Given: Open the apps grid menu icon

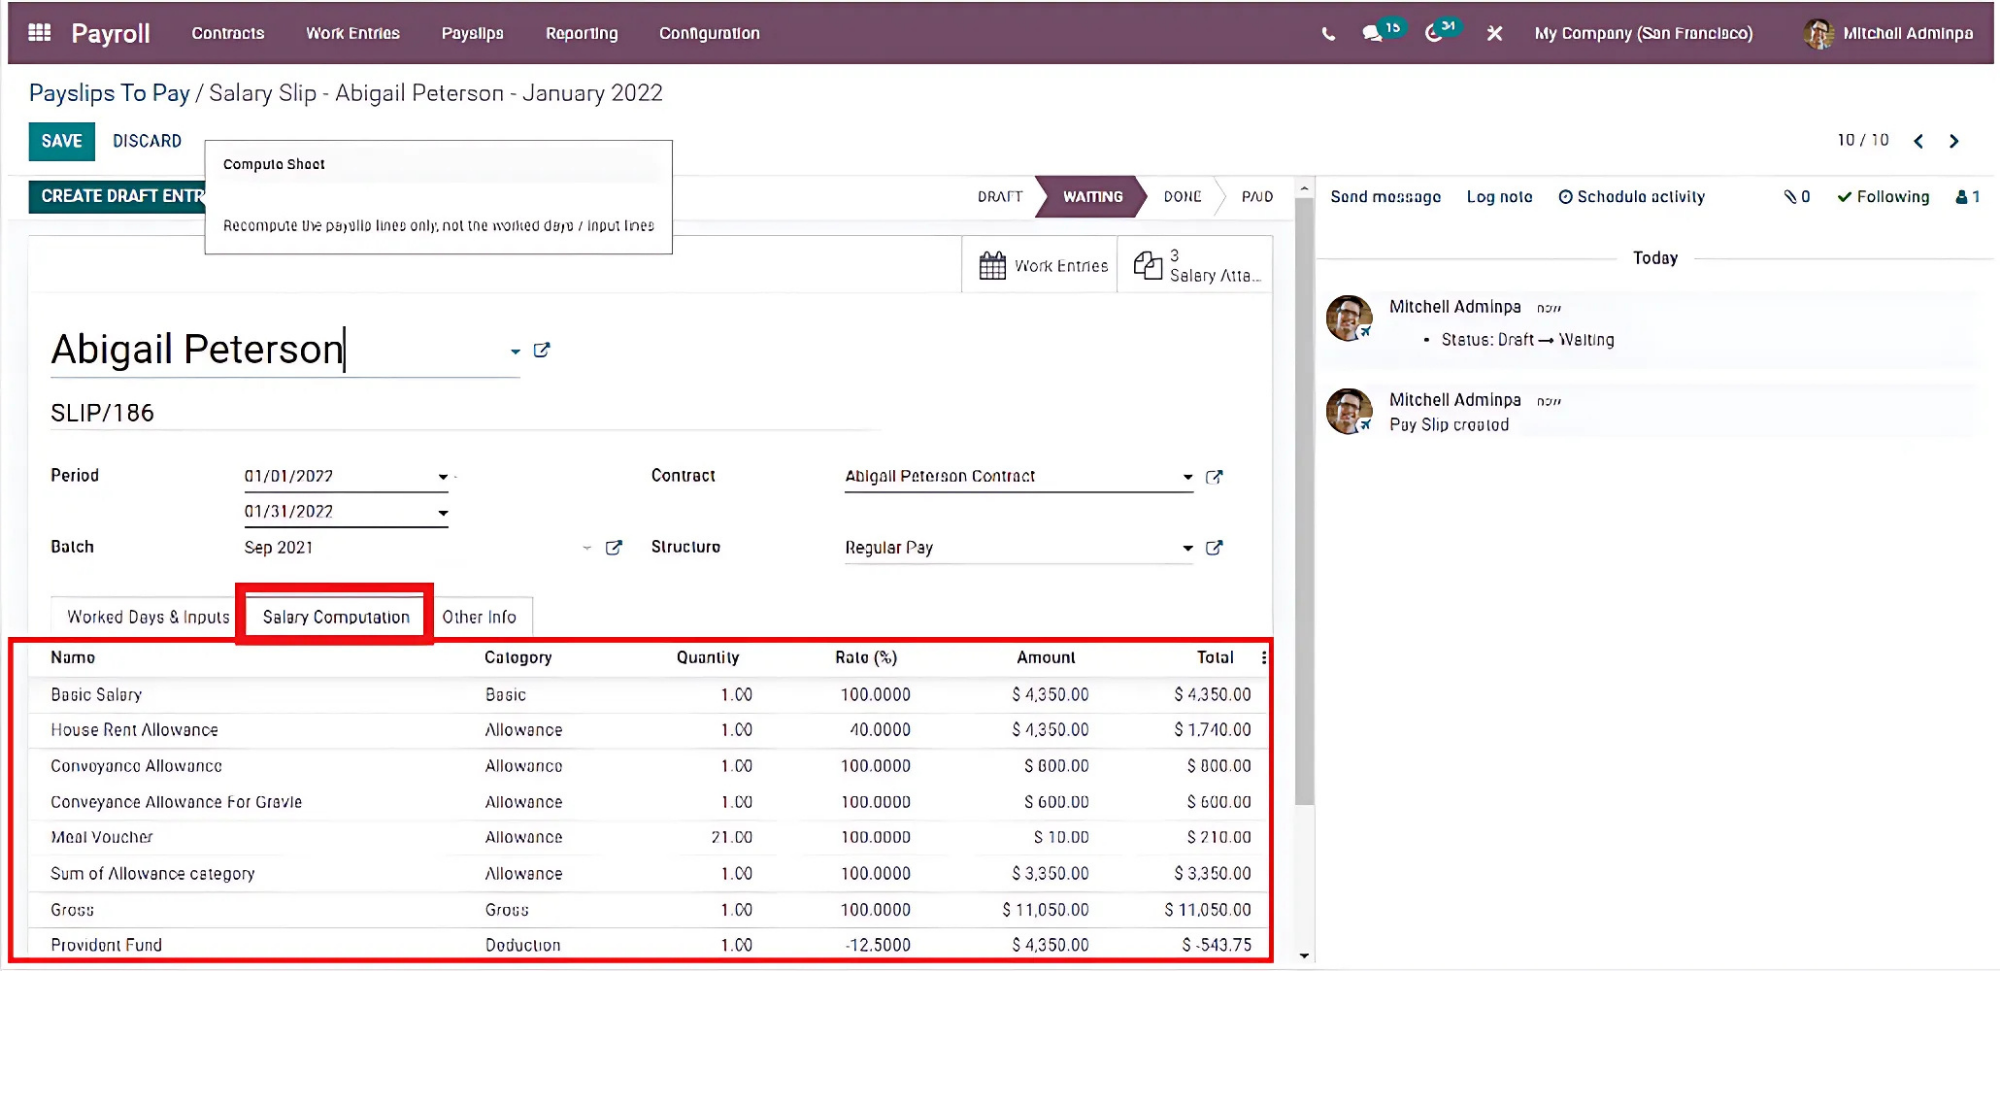Looking at the screenshot, I should (x=39, y=33).
